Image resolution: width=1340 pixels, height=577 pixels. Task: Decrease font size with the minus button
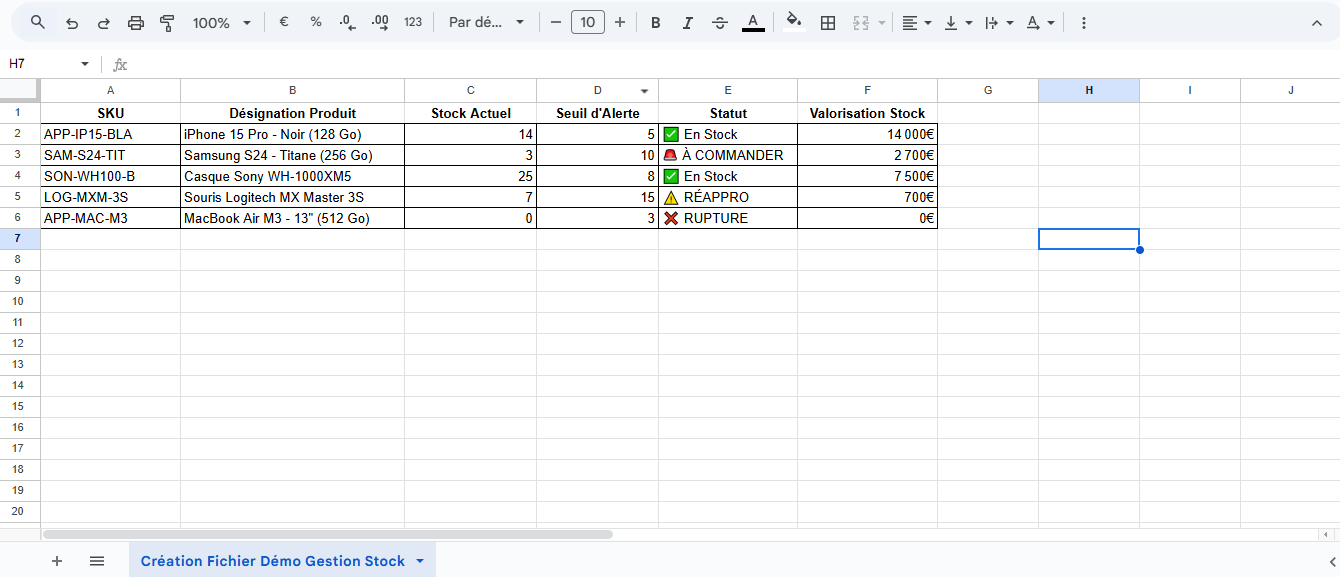point(556,22)
